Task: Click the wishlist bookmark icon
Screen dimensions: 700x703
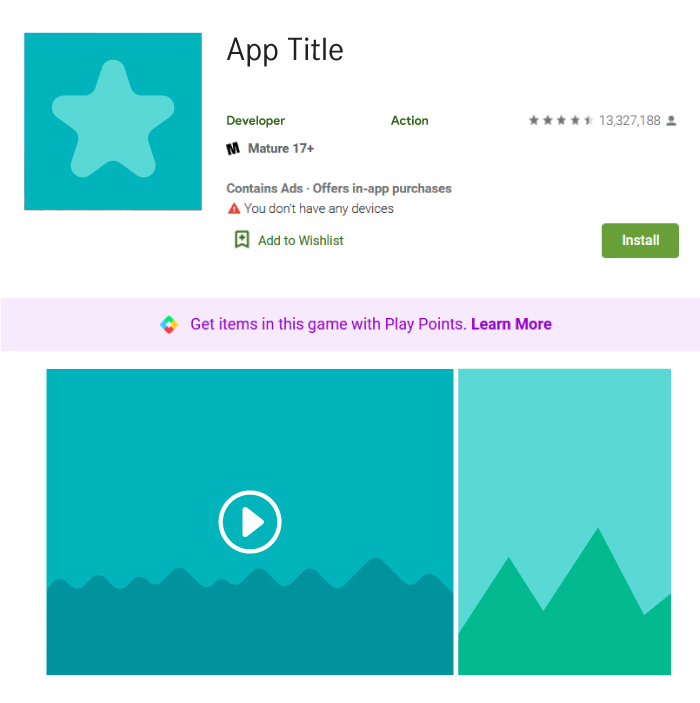Action: (242, 240)
